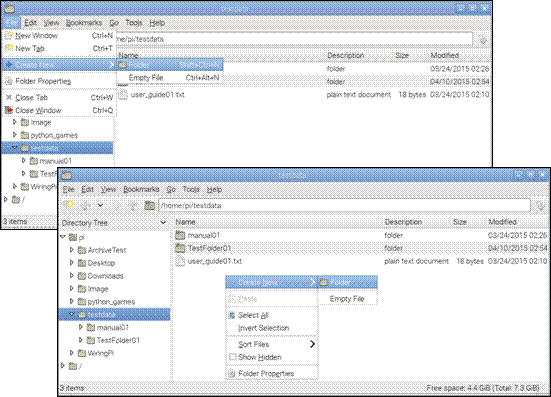Click the New Tab star icon in front window toolbar
Viewport: 551px width, 397px height.
[x=69, y=205]
